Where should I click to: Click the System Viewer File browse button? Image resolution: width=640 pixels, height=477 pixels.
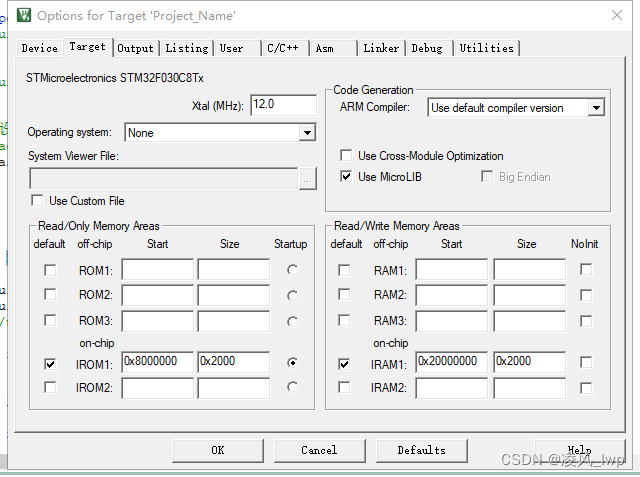[x=308, y=179]
